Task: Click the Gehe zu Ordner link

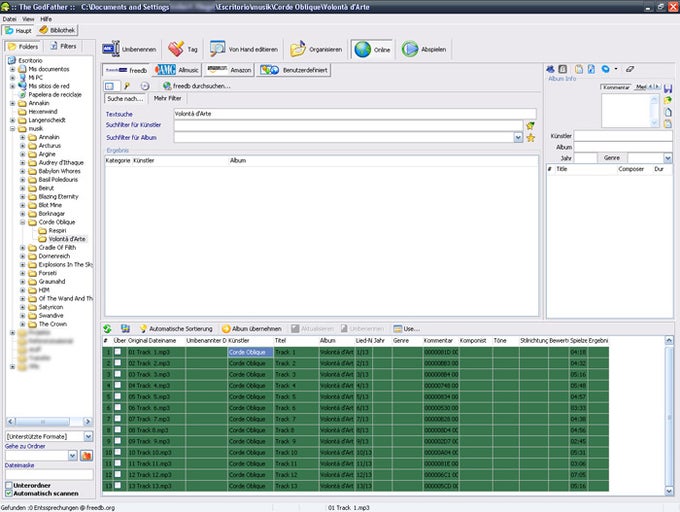Action: click(25, 446)
